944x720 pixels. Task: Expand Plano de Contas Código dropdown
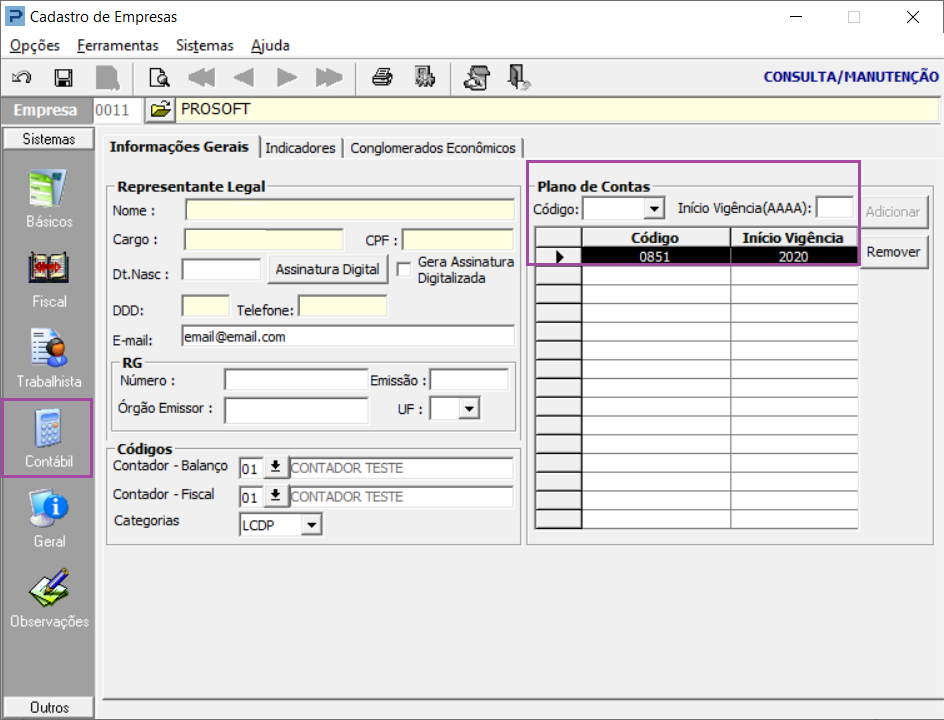pos(654,209)
